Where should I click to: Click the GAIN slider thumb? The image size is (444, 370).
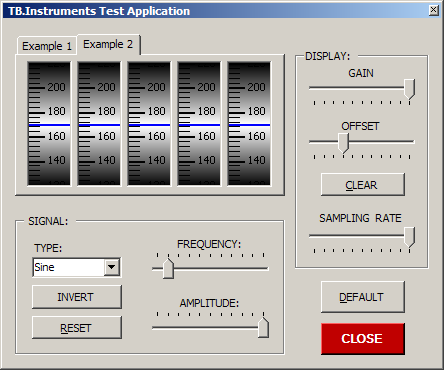pos(409,89)
